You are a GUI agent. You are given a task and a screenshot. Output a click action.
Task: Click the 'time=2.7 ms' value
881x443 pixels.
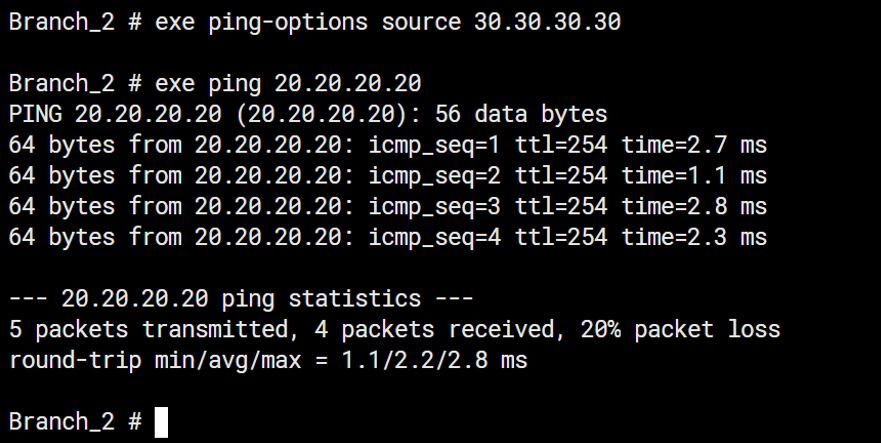694,145
